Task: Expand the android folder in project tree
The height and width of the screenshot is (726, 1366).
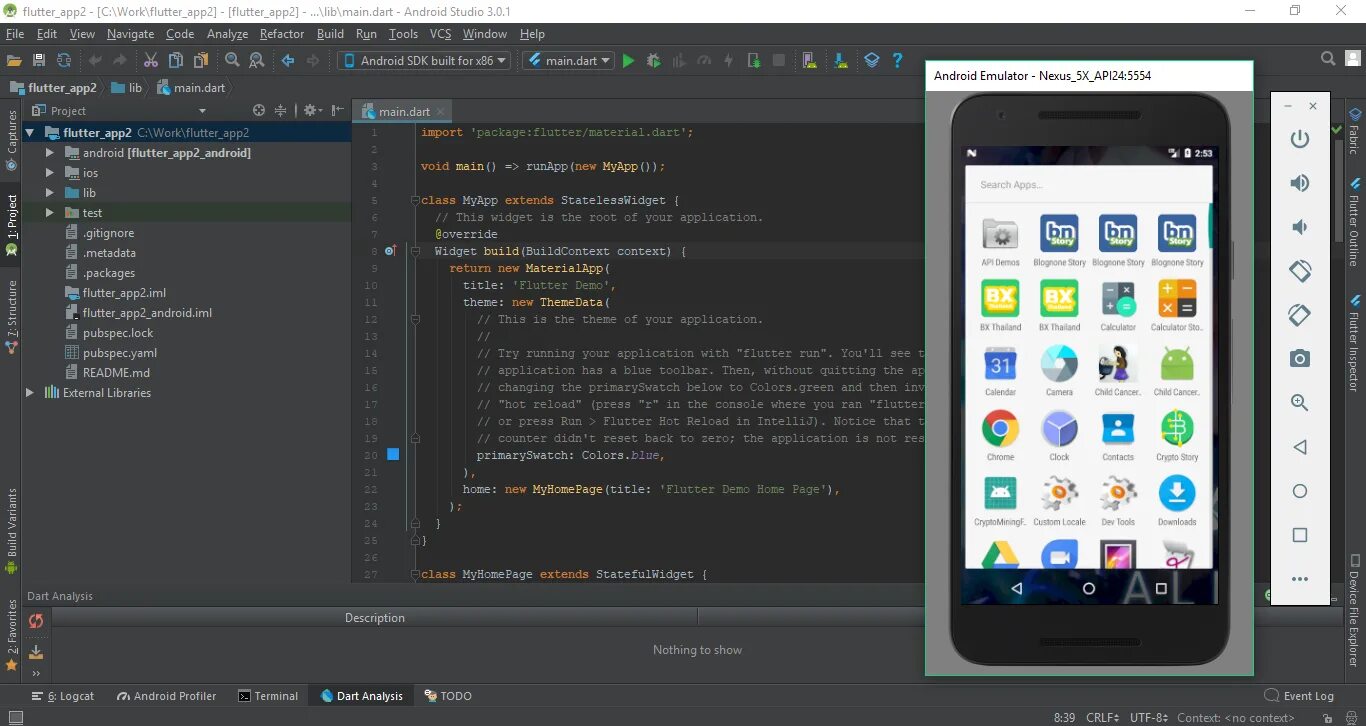Action: 49,153
